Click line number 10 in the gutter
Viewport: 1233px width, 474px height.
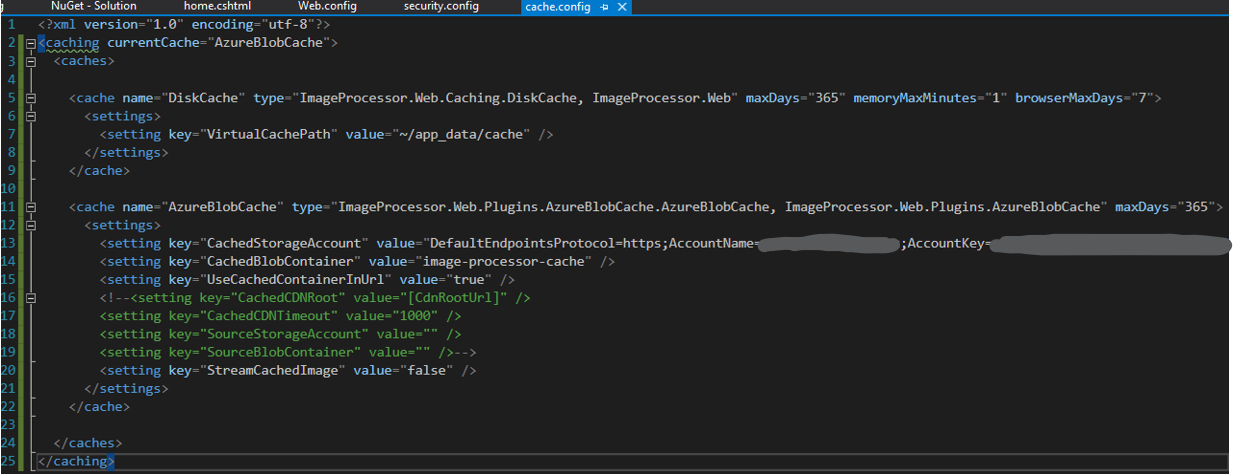[8, 189]
